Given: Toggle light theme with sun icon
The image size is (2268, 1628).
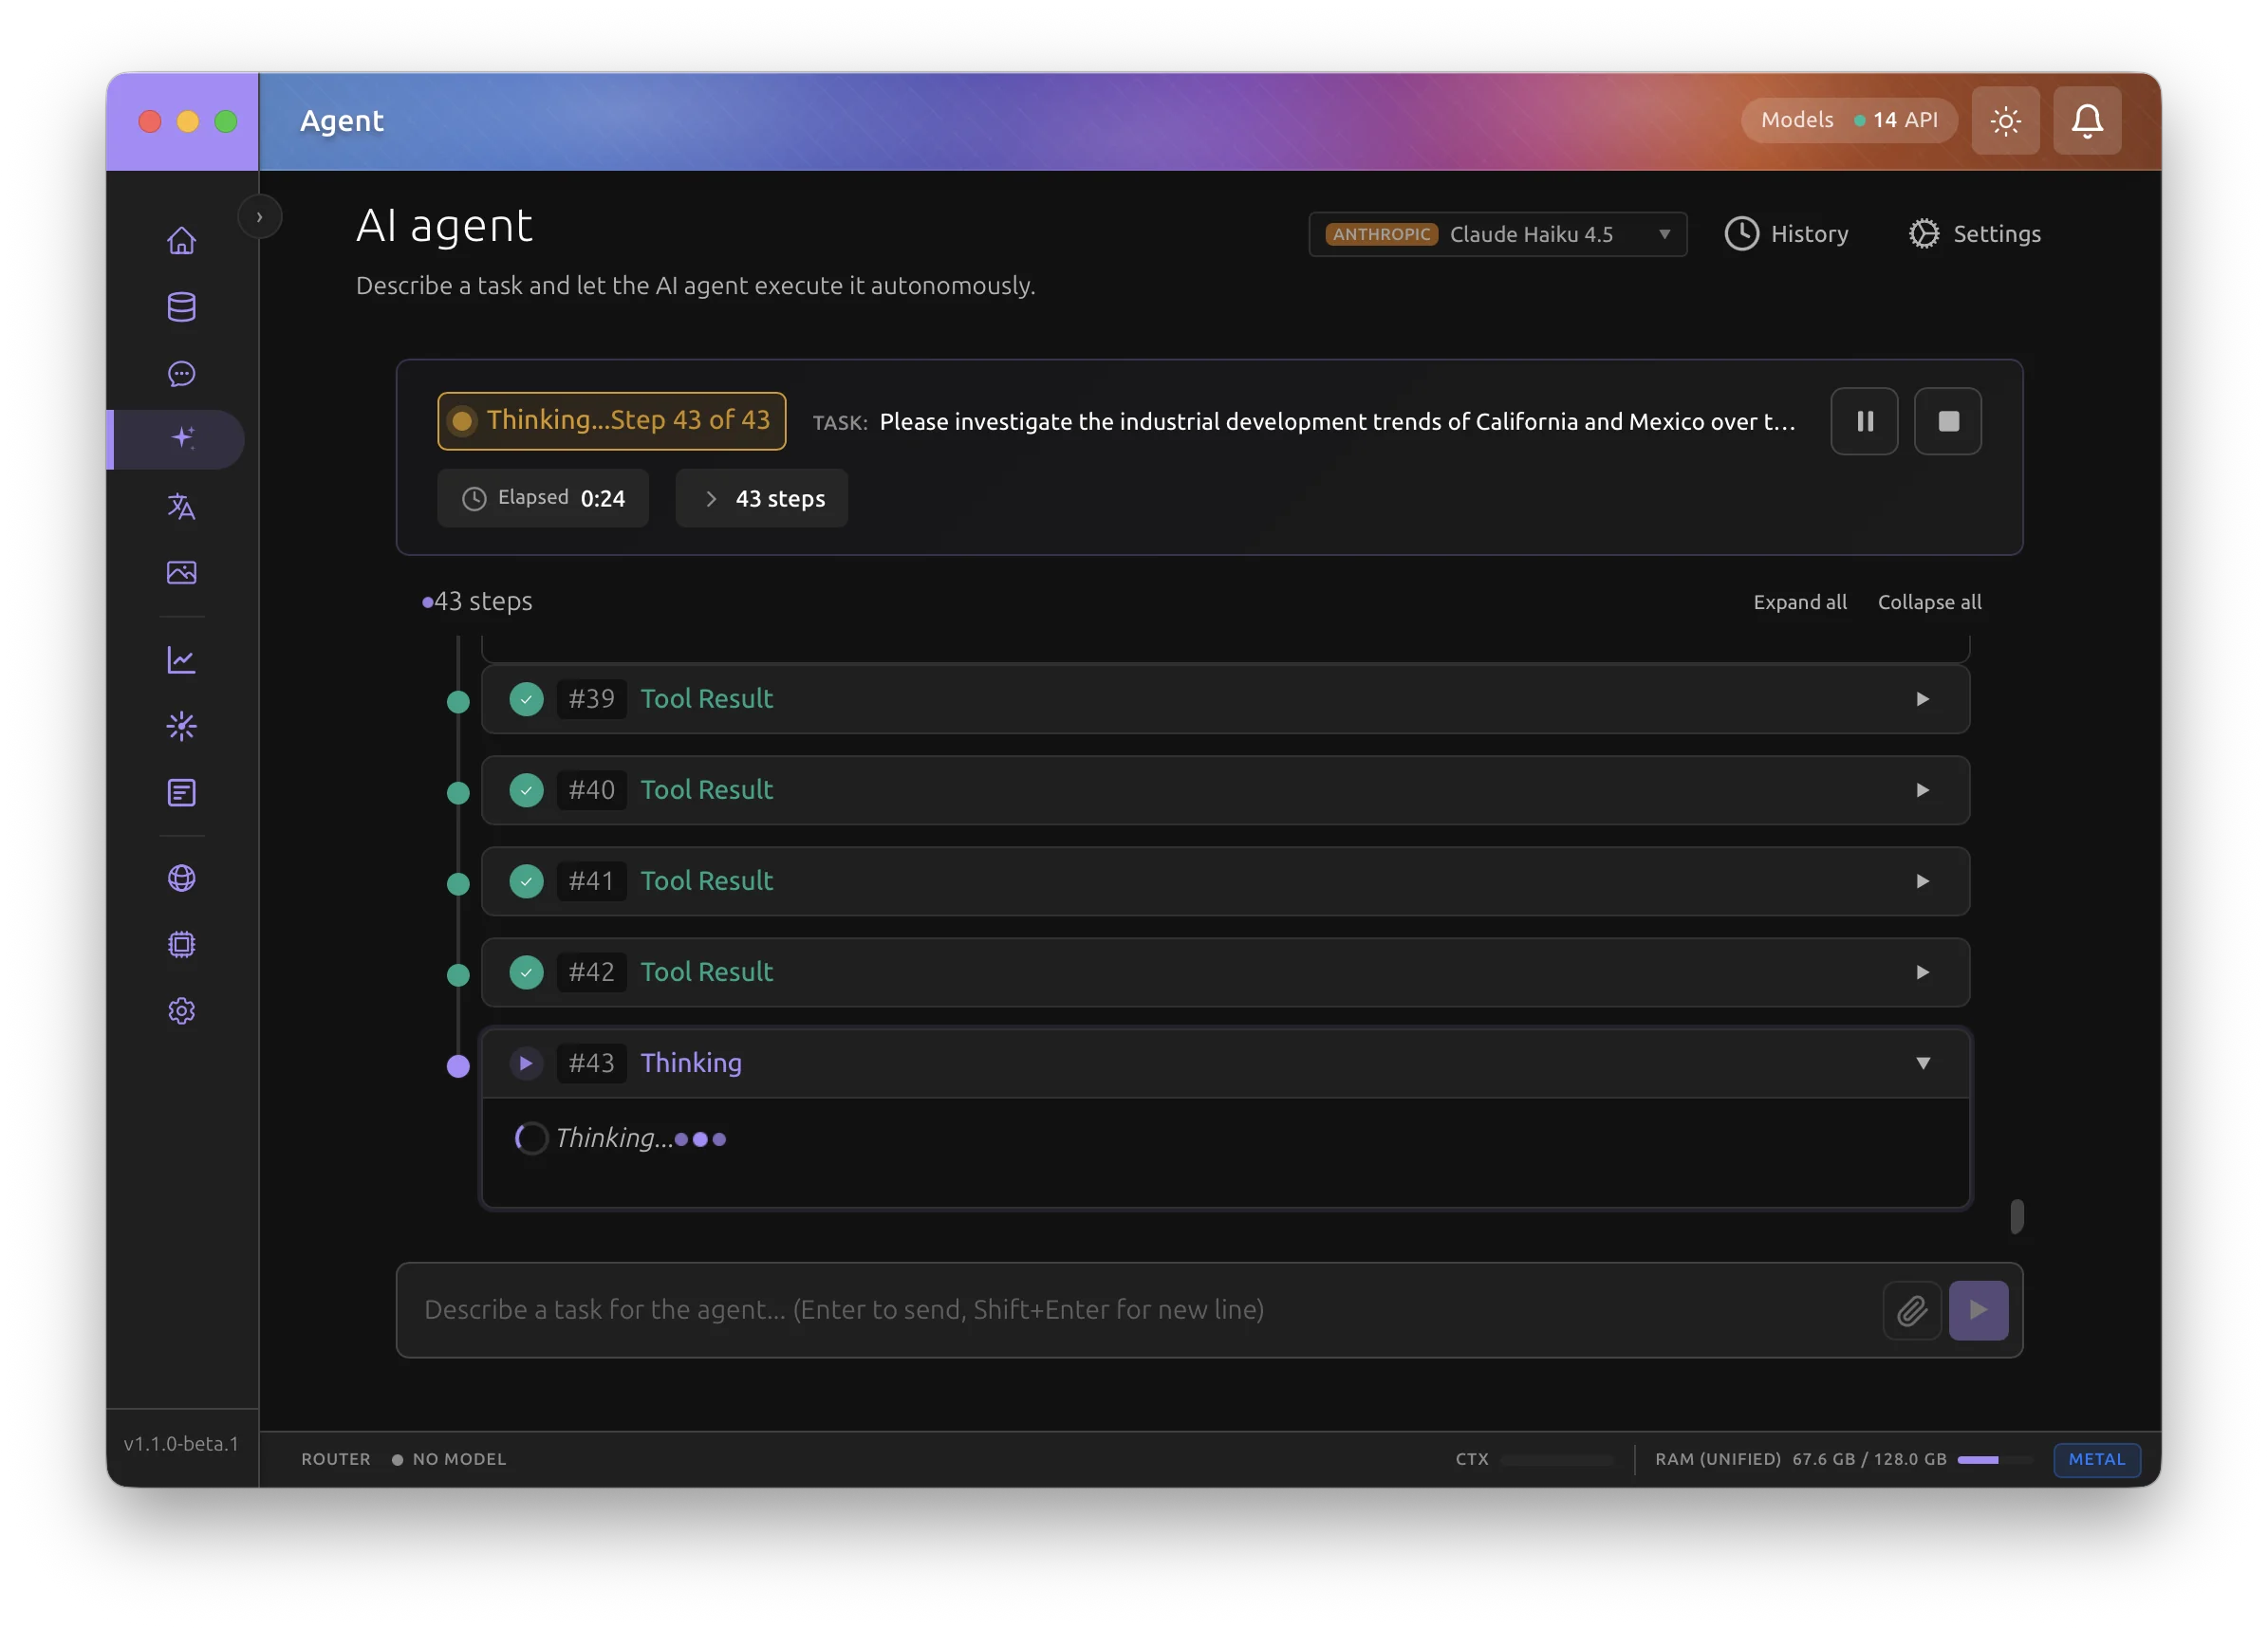Looking at the screenshot, I should [2004, 121].
